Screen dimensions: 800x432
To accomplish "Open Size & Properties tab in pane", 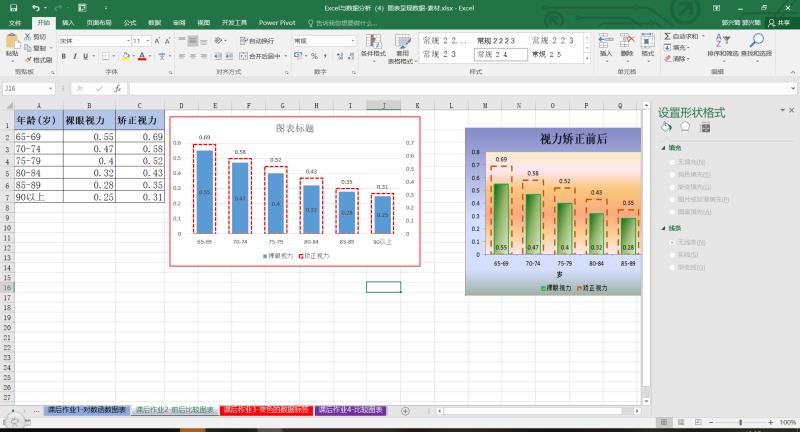I will pos(706,128).
